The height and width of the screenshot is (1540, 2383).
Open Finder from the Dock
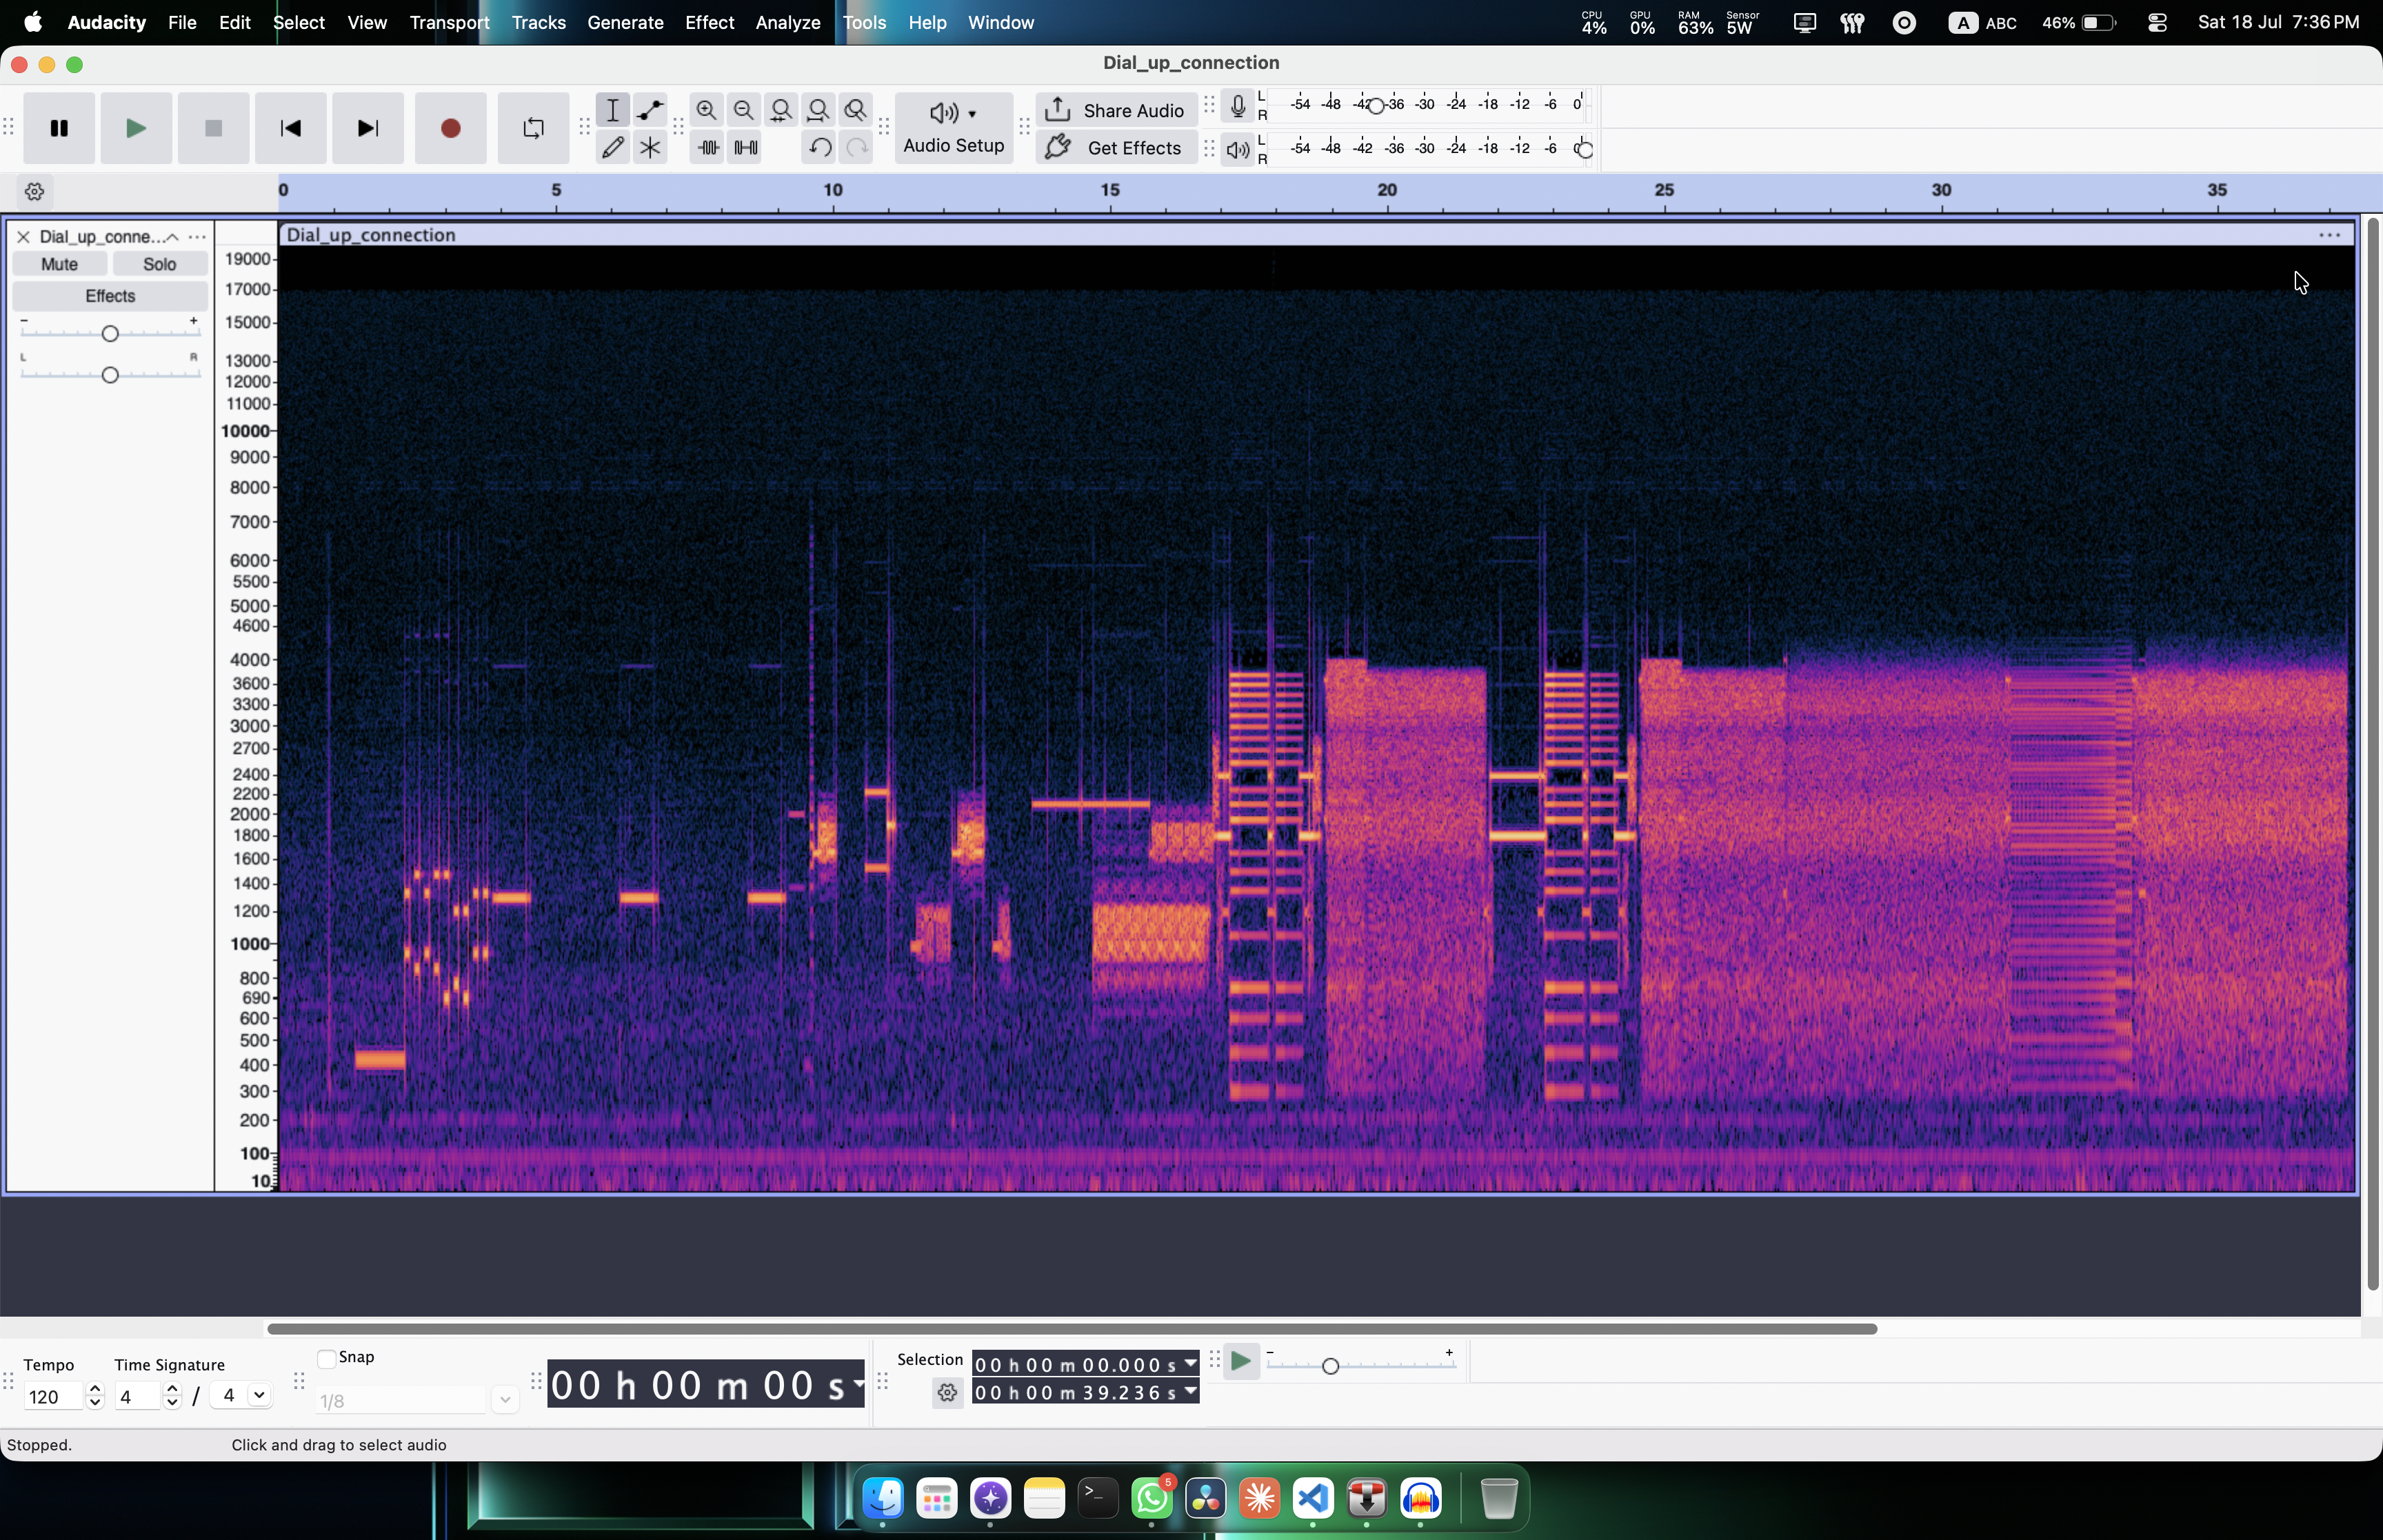pyautogui.click(x=883, y=1498)
